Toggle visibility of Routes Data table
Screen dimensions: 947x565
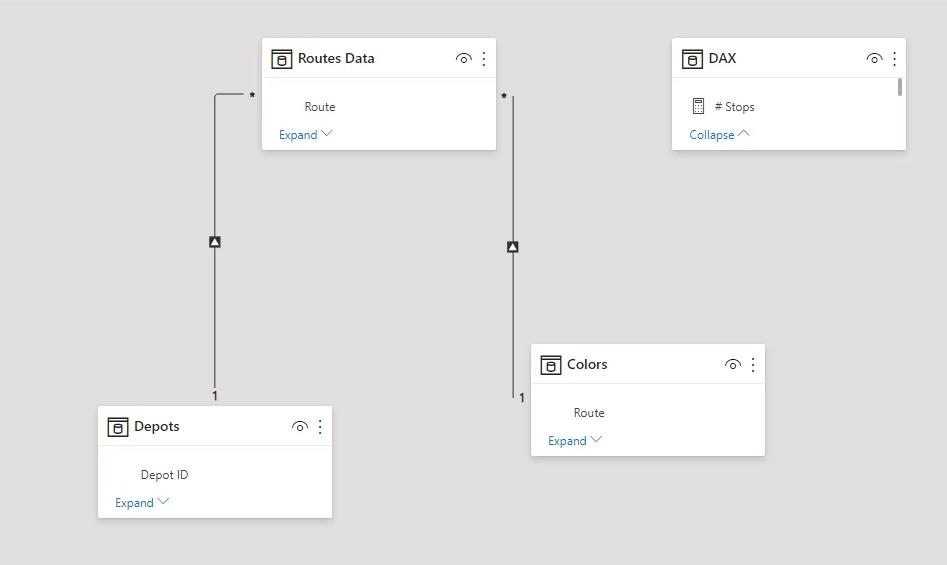[463, 59]
